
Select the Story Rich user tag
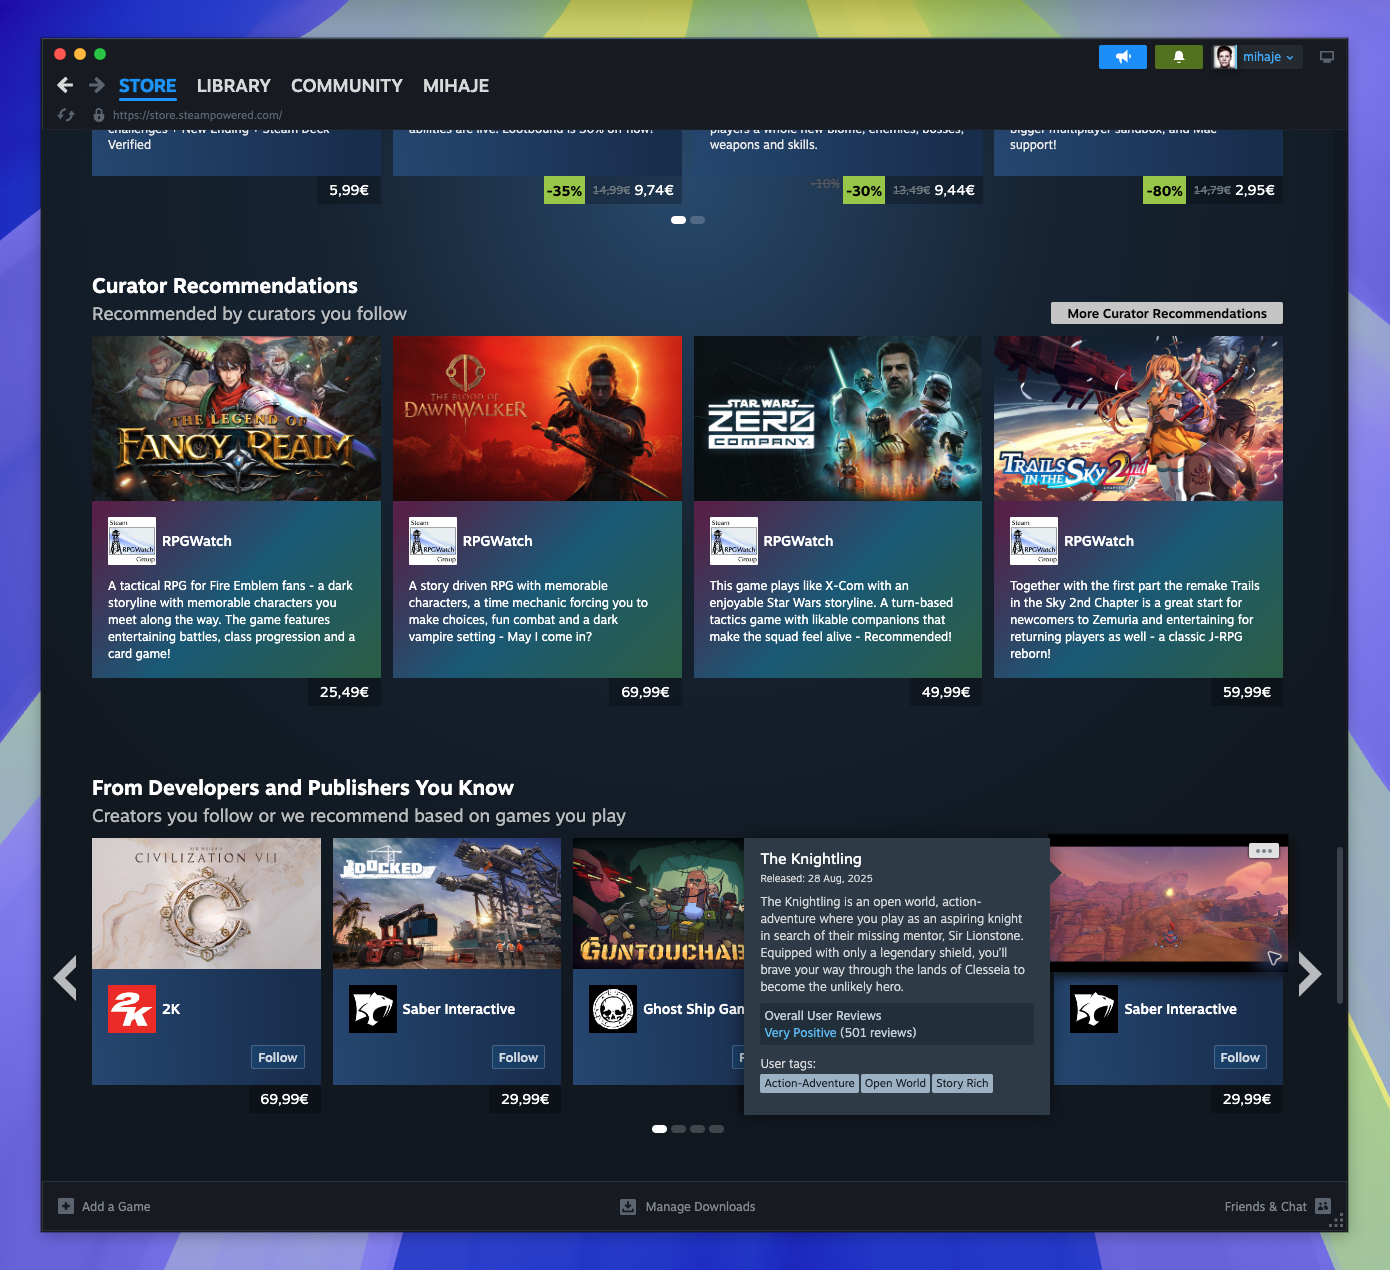pos(962,1083)
